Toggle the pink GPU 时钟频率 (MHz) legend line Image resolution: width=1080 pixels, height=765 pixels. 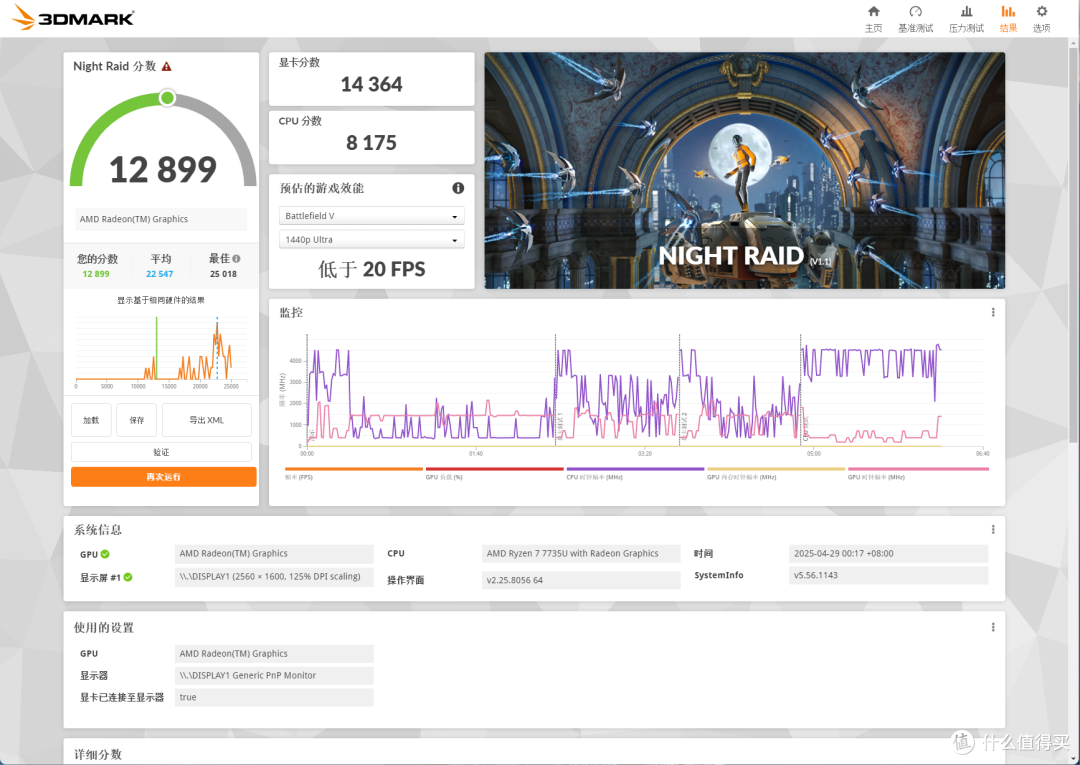(x=918, y=473)
